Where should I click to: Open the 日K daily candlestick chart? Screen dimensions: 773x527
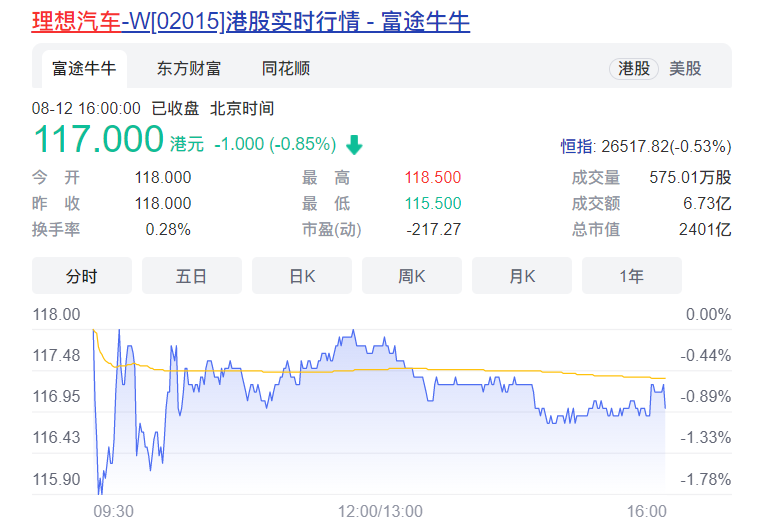point(302,276)
